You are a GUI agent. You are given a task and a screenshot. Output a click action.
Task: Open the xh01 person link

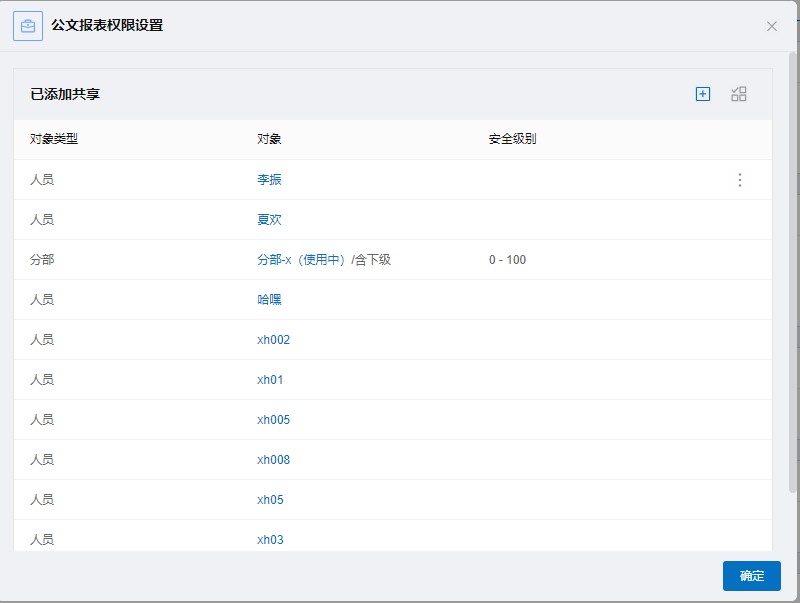(270, 380)
